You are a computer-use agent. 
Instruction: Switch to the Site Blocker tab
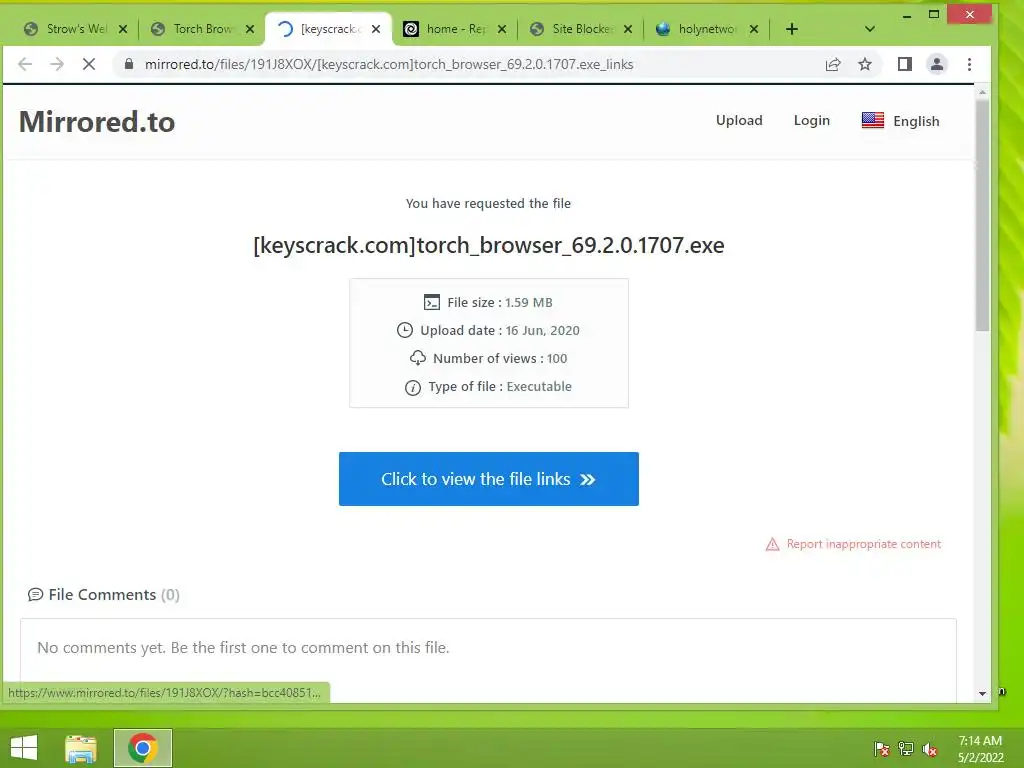[x=581, y=29]
